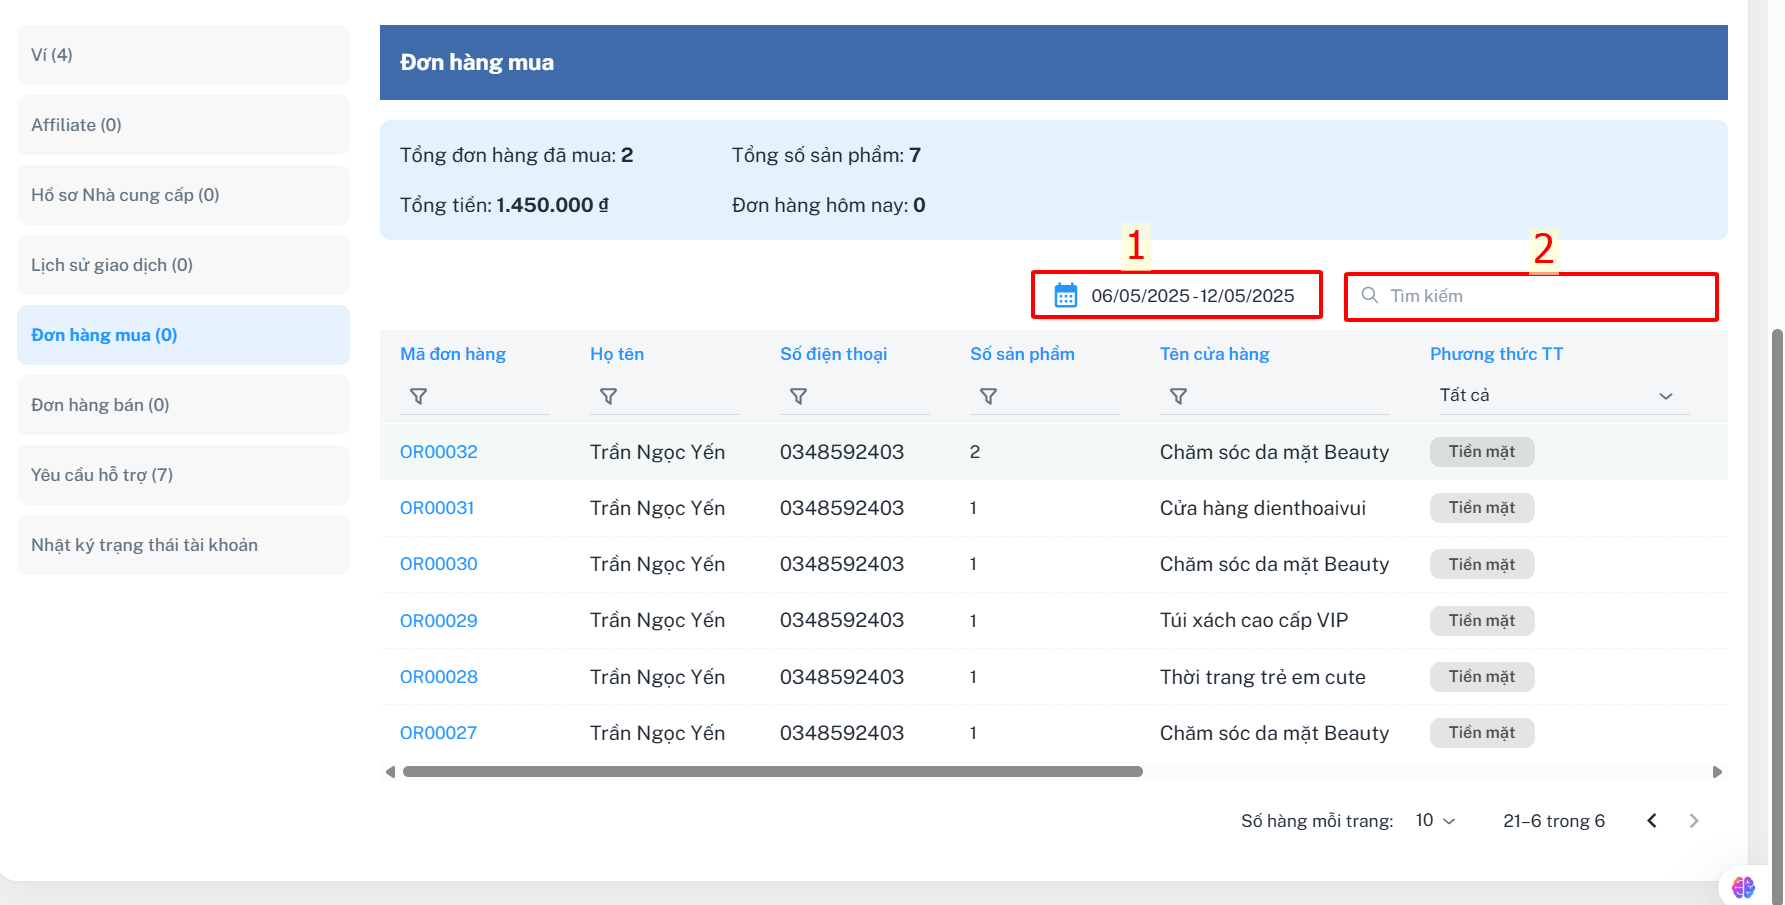1785x905 pixels.
Task: Open filter icon under Số sản phẩm
Action: click(x=989, y=397)
